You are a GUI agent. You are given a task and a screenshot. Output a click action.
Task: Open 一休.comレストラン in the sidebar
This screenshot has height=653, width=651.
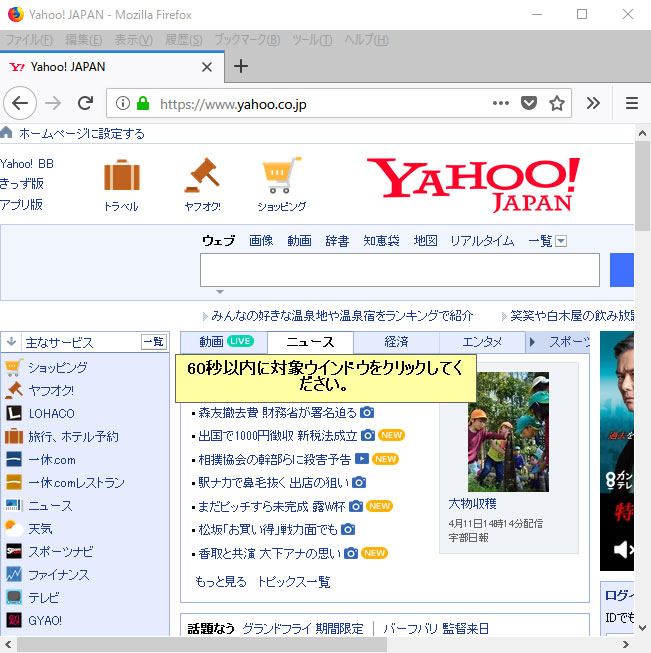tap(77, 483)
